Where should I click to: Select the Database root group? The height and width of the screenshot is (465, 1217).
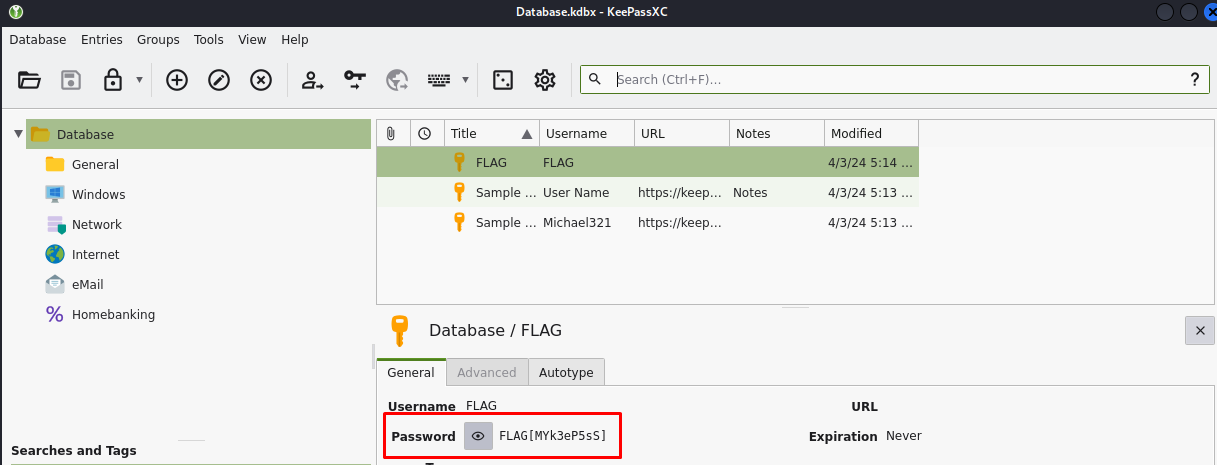(x=199, y=134)
